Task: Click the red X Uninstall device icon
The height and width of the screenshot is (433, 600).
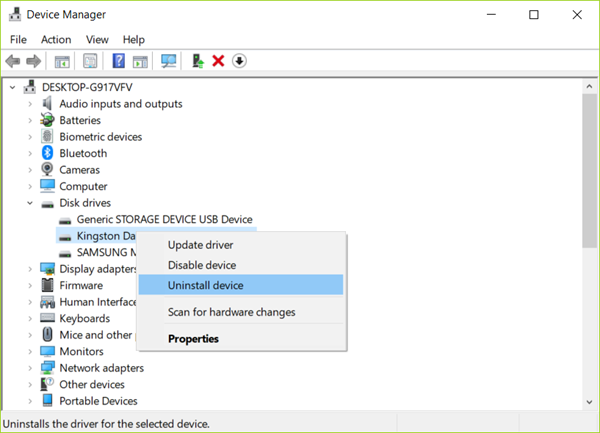Action: [x=218, y=61]
